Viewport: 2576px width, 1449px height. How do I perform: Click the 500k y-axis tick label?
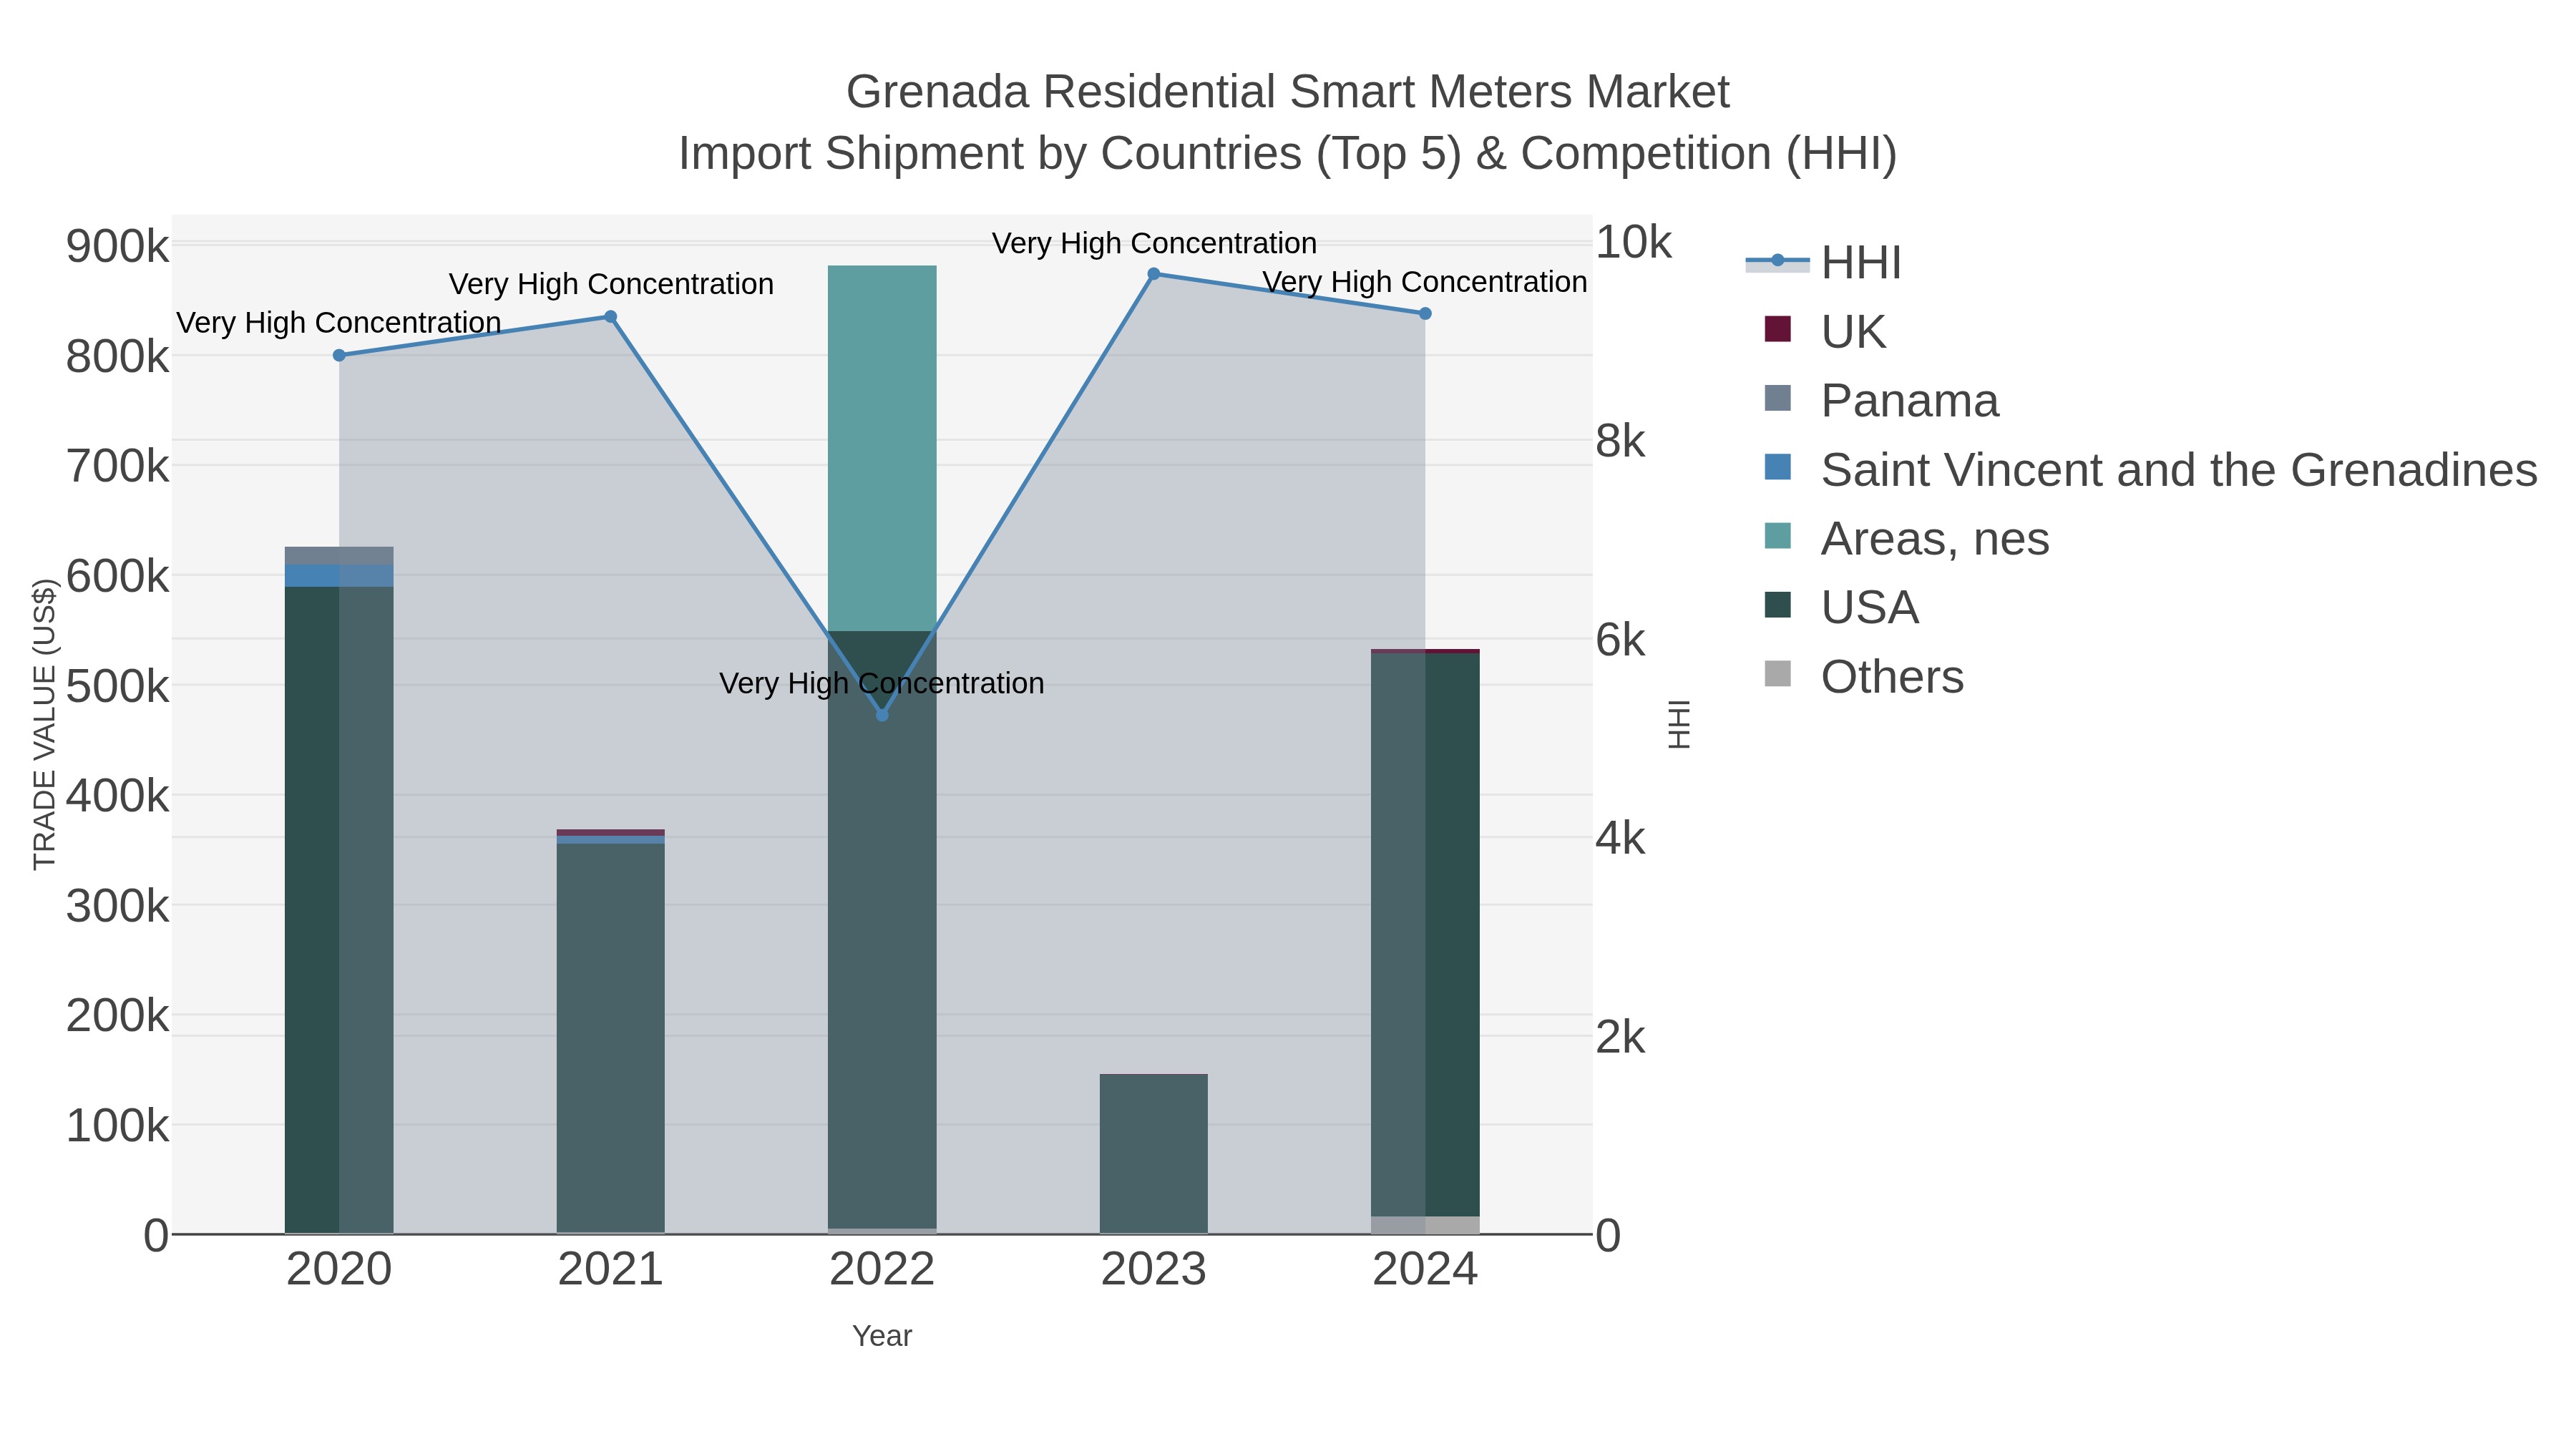(x=118, y=686)
